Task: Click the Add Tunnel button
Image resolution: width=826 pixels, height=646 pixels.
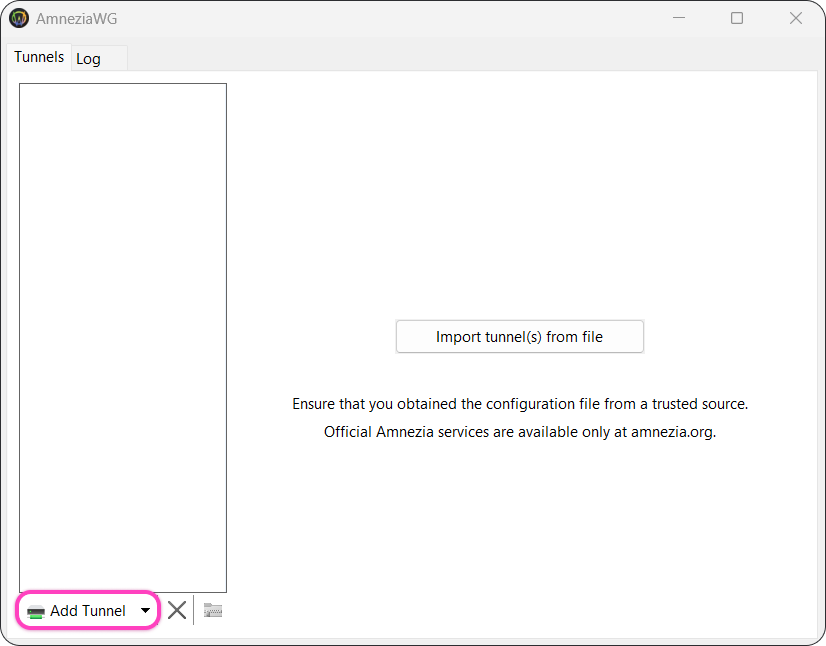Action: pyautogui.click(x=77, y=610)
